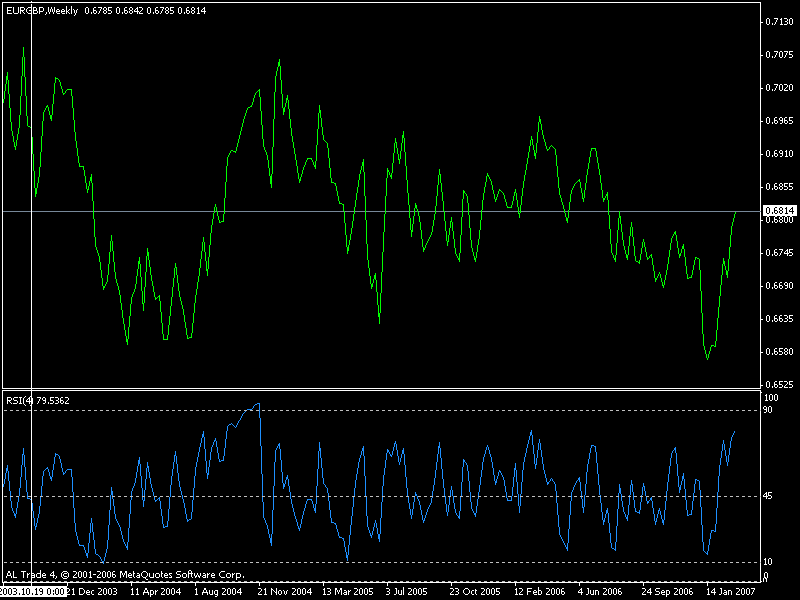
Task: Click the RSI 90 level label
Action: 768,411
